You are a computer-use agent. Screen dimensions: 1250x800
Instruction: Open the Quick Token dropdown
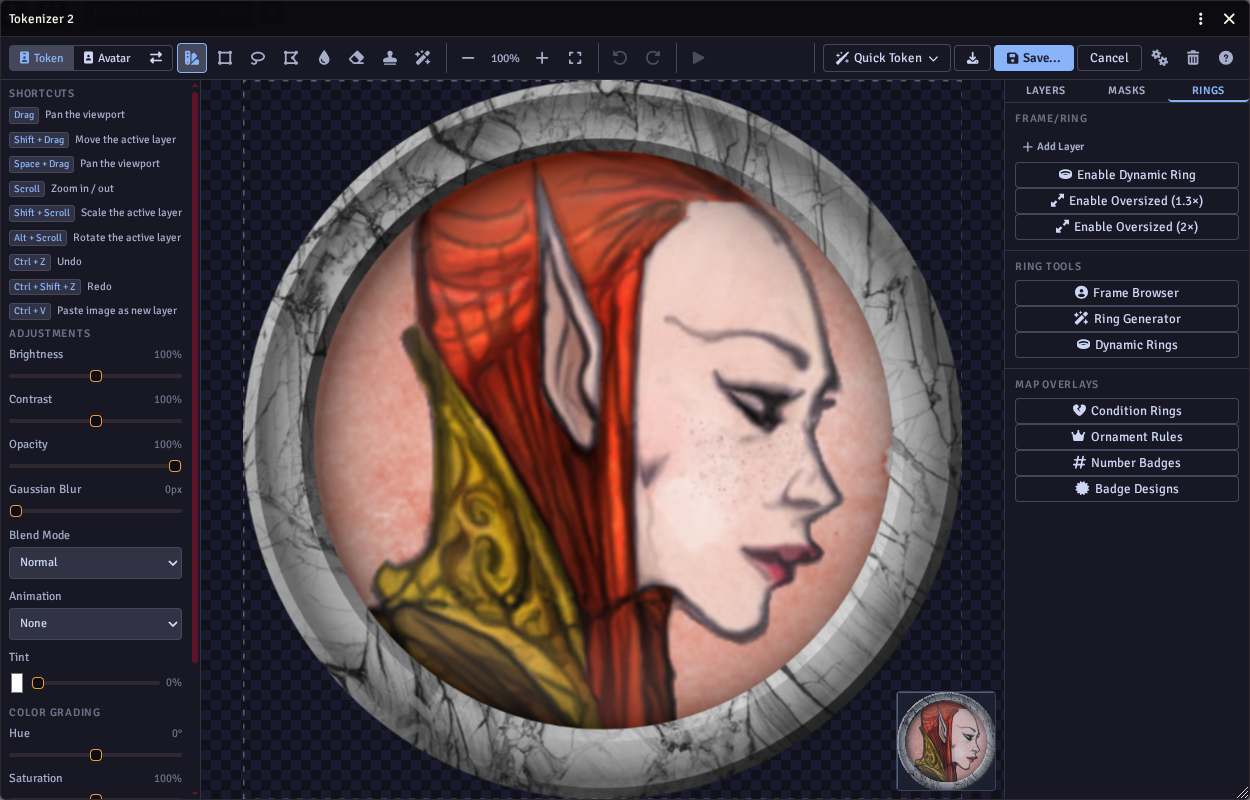click(887, 58)
